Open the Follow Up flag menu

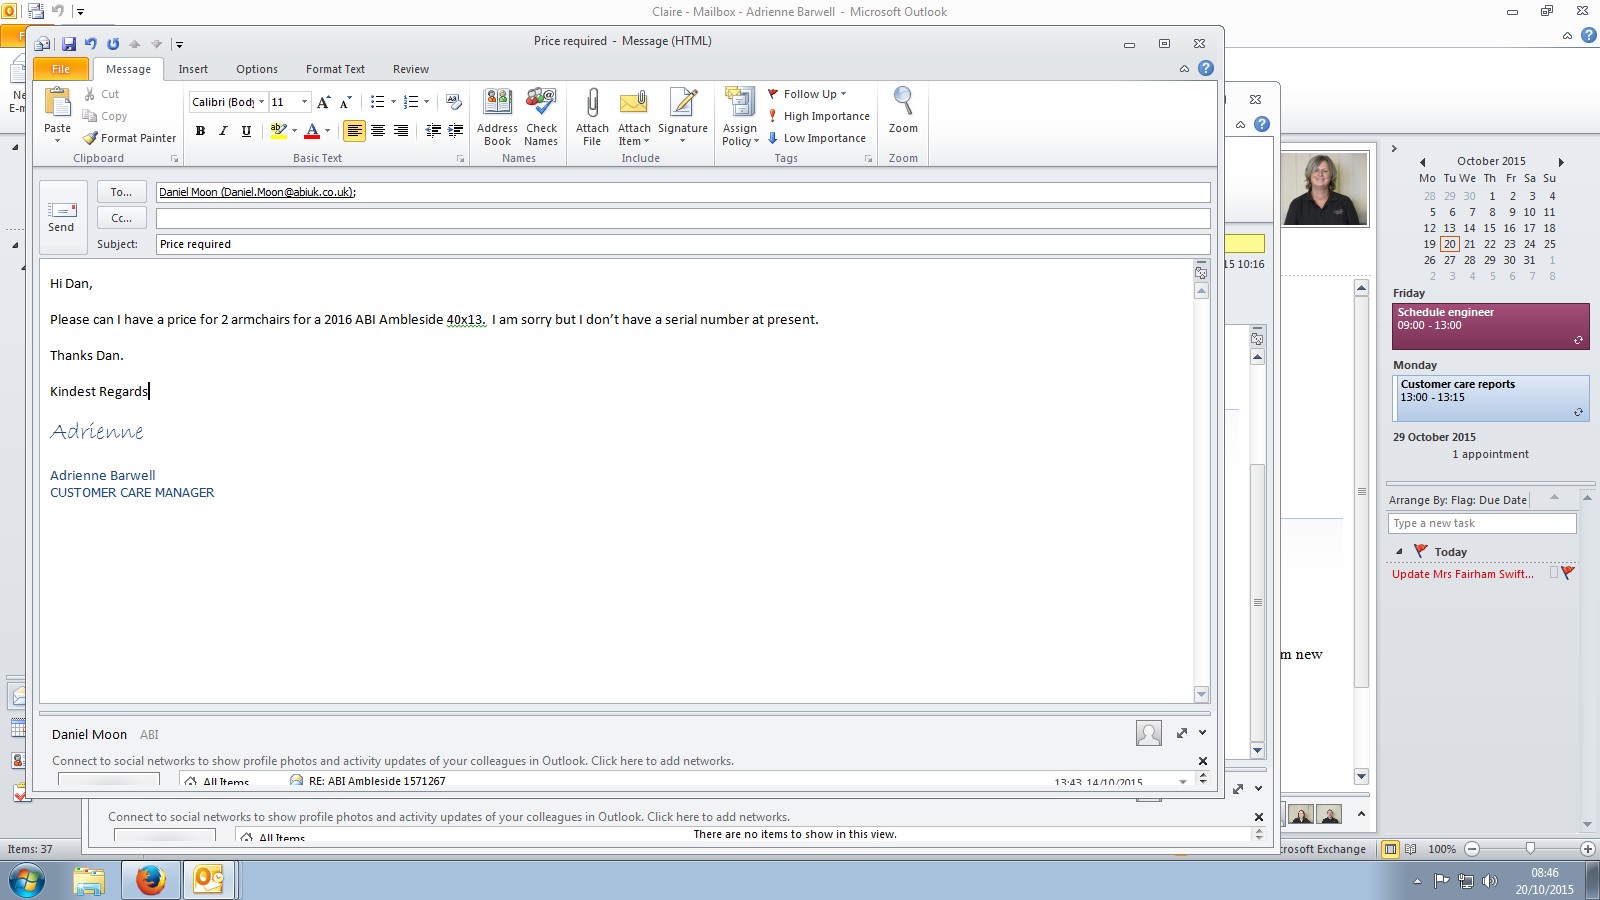pos(808,94)
